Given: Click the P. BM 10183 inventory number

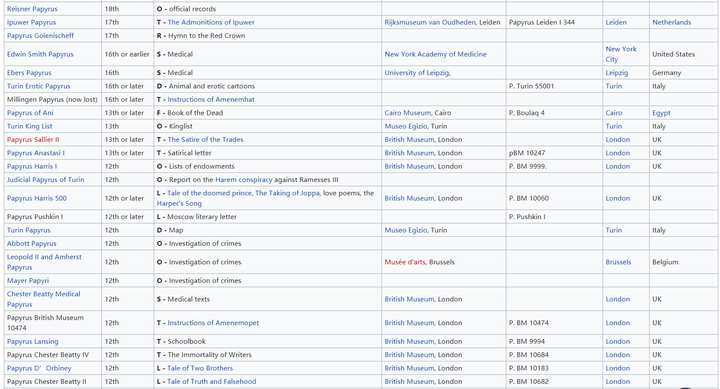Looking at the screenshot, I should pyautogui.click(x=529, y=368).
